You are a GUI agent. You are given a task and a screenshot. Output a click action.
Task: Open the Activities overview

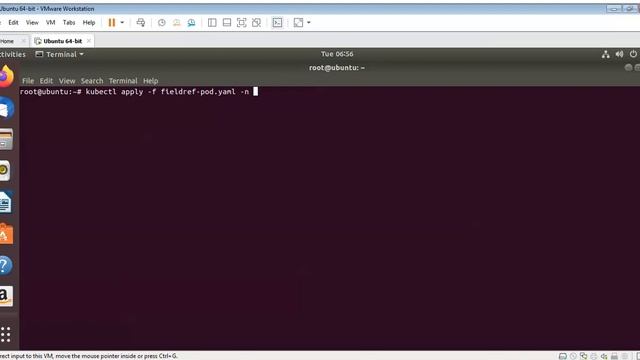13,54
